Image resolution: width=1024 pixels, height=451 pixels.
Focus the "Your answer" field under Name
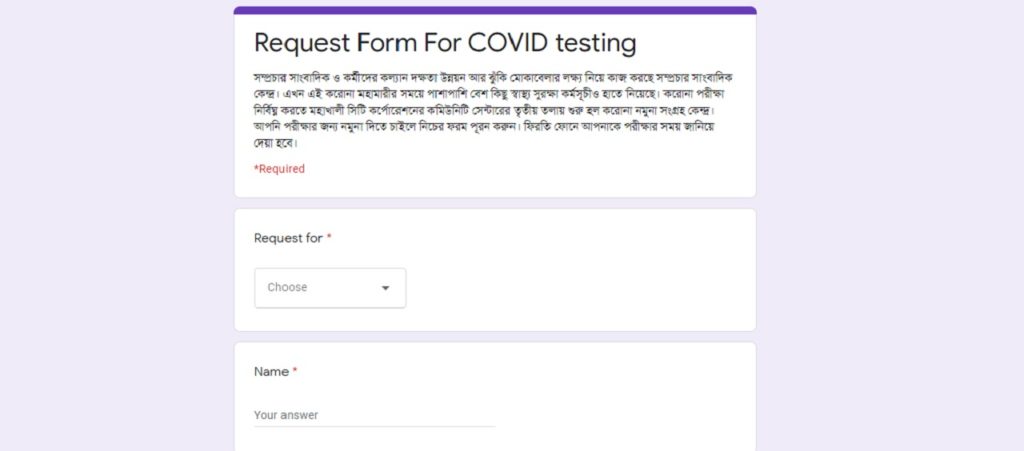(x=374, y=415)
